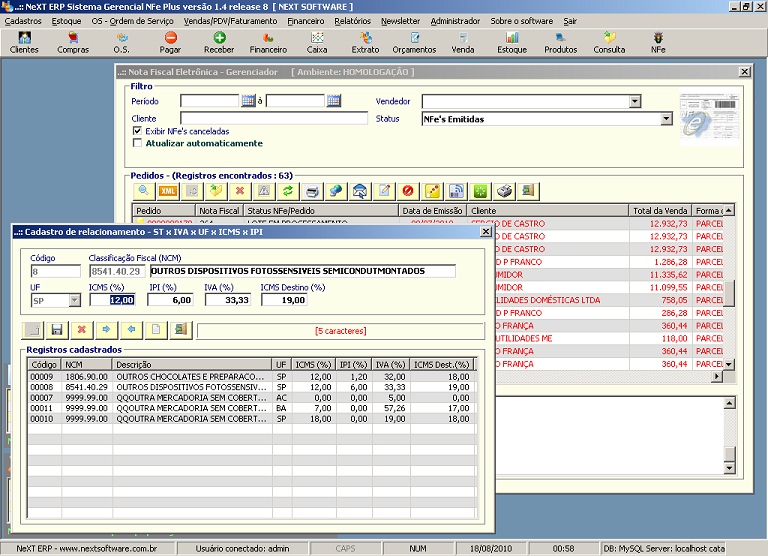
Task: Click the Pagar toolbar icon
Action: click(170, 43)
